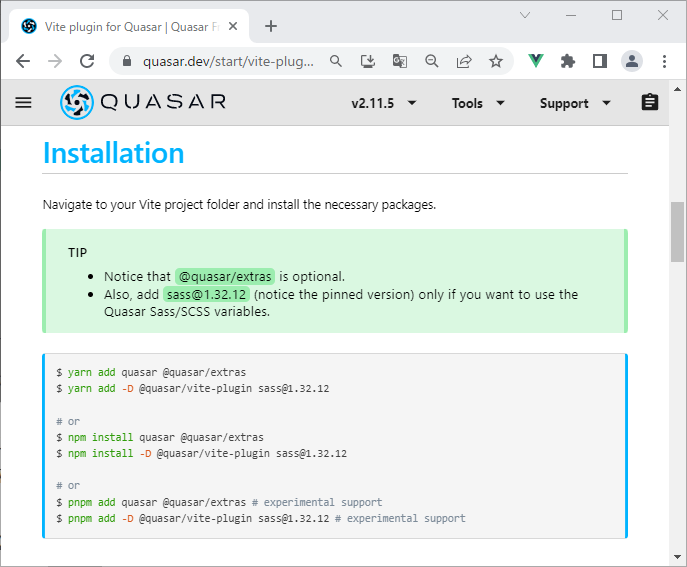The width and height of the screenshot is (687, 567).
Task: Share this page via share icon
Action: [464, 61]
